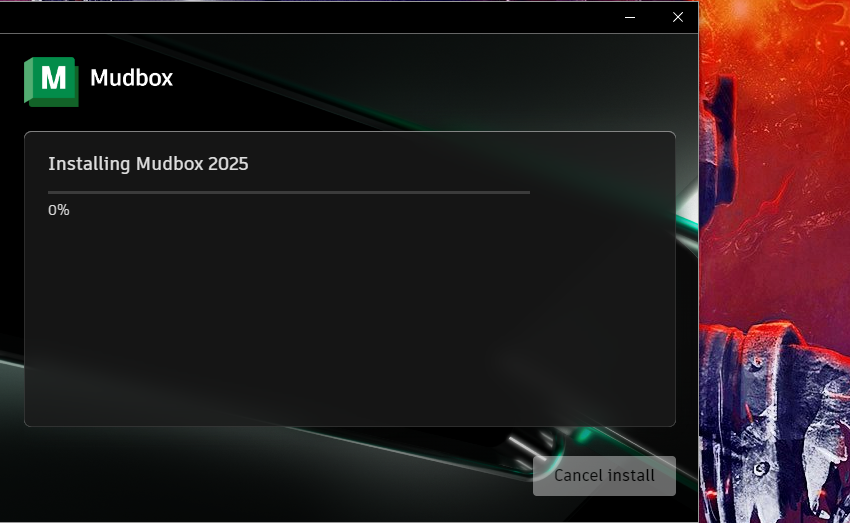Click the Installing Mudbox 2025 heading
Image resolution: width=850 pixels, height=523 pixels.
tap(148, 164)
